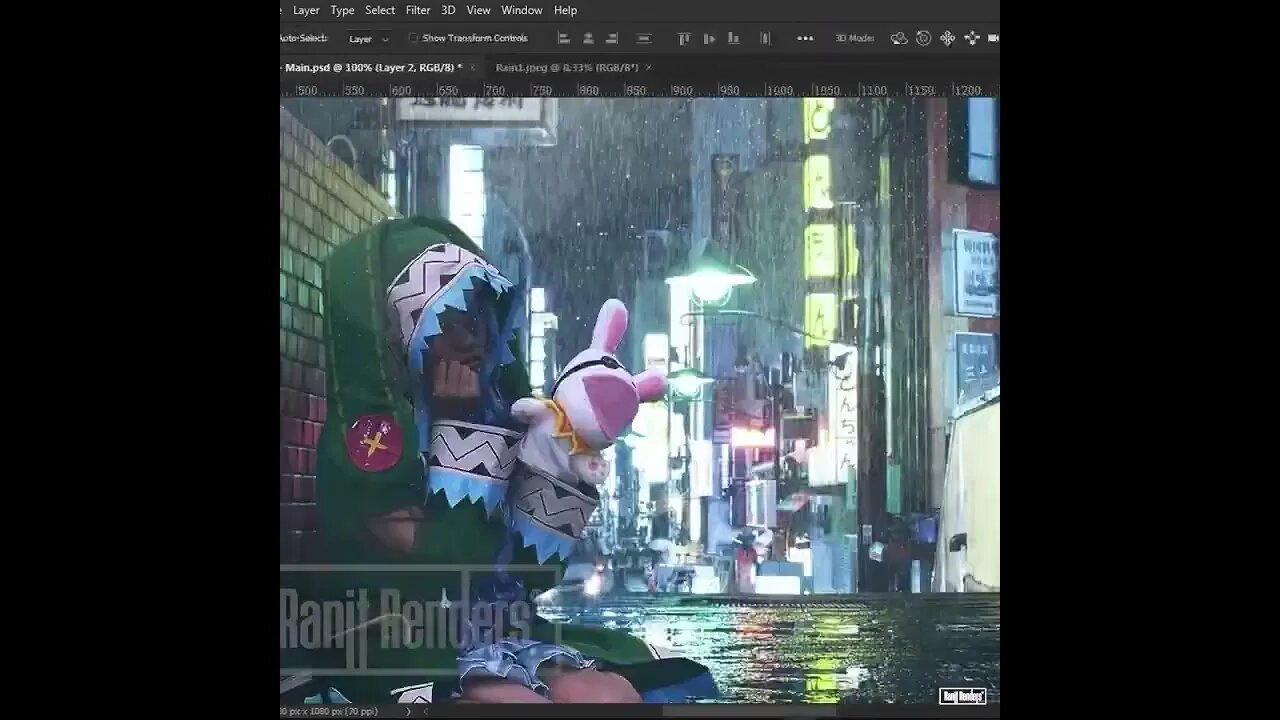This screenshot has height=720, width=1280.
Task: Select the Pan 3D camera mode
Action: click(947, 38)
